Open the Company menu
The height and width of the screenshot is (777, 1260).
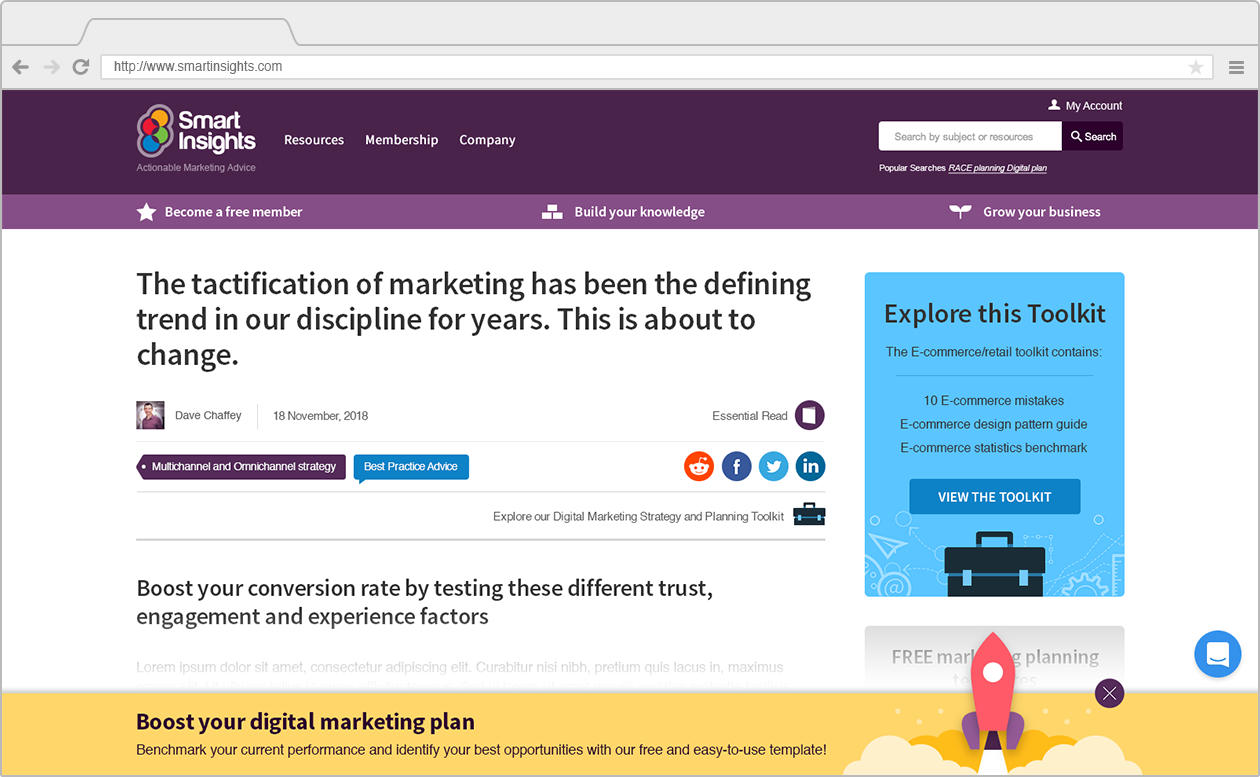point(487,140)
